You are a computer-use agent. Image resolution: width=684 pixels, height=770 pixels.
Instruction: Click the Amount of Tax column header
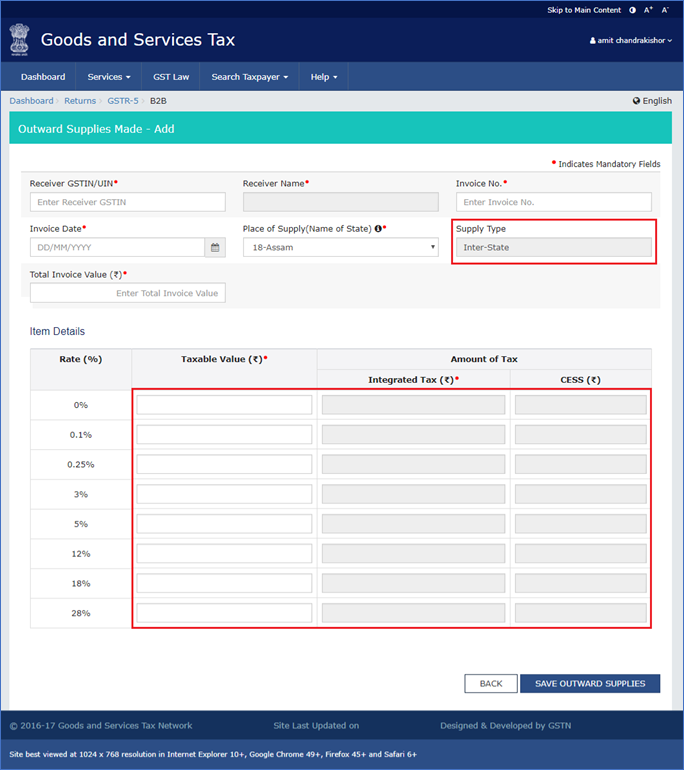(x=484, y=359)
